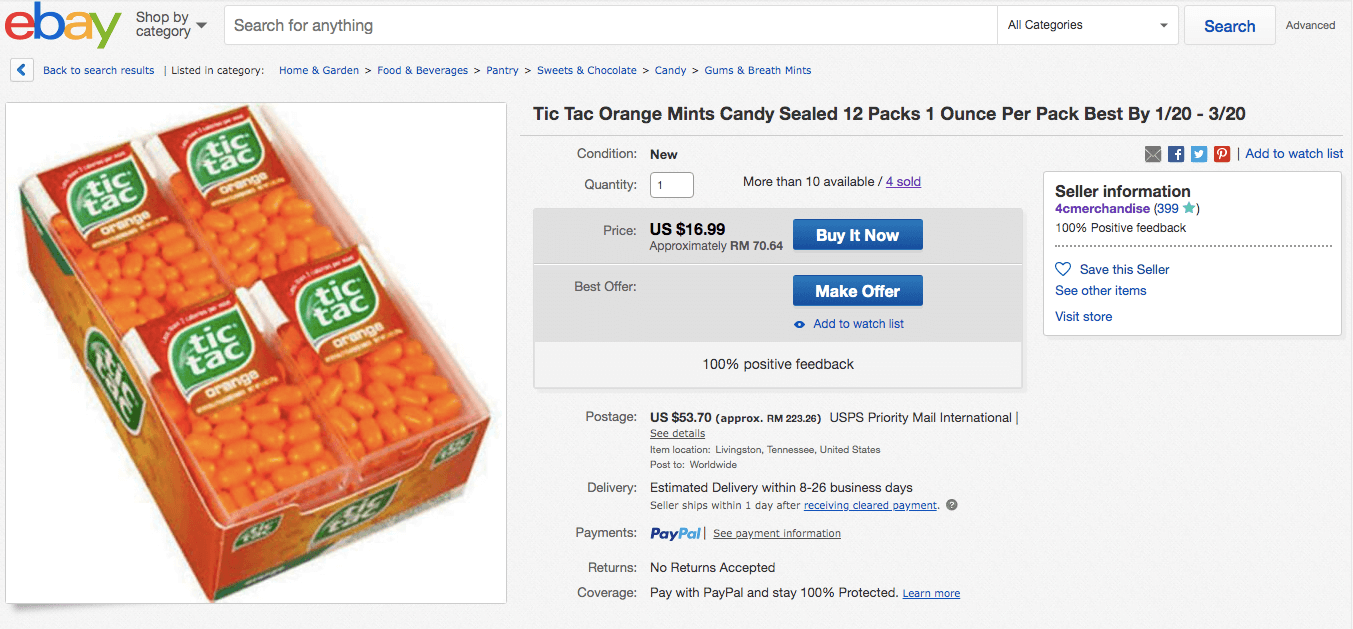The height and width of the screenshot is (629, 1353).
Task: Share listing on Pinterest
Action: [x=1222, y=154]
